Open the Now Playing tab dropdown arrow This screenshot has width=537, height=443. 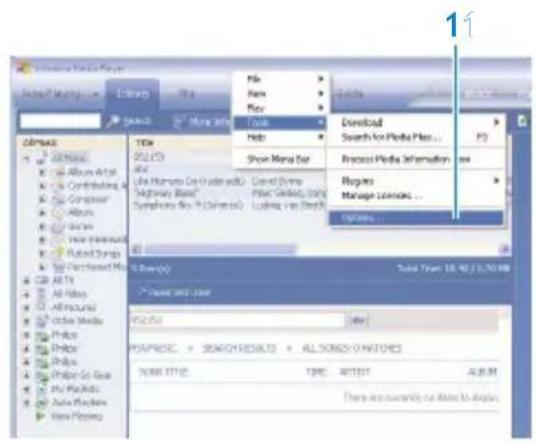[x=95, y=94]
